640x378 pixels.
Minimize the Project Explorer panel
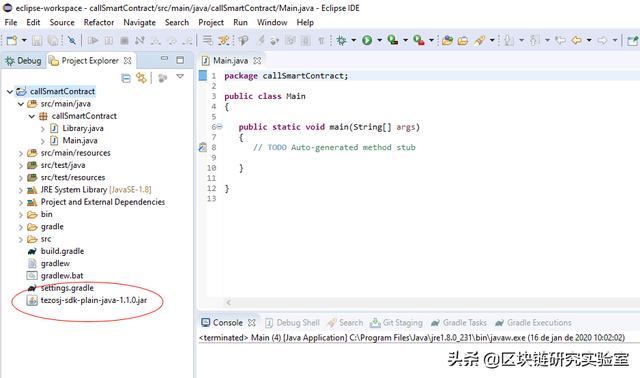(164, 59)
